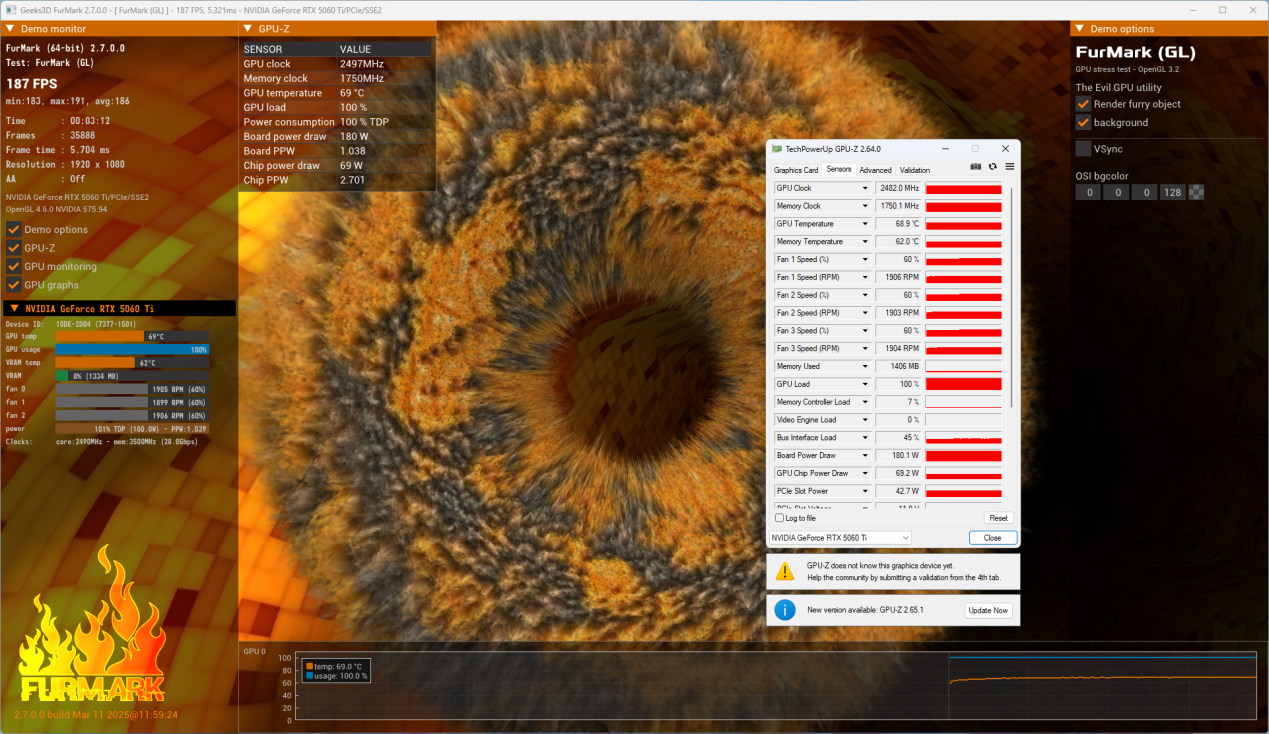
Task: Click the Update Now button
Action: (987, 610)
